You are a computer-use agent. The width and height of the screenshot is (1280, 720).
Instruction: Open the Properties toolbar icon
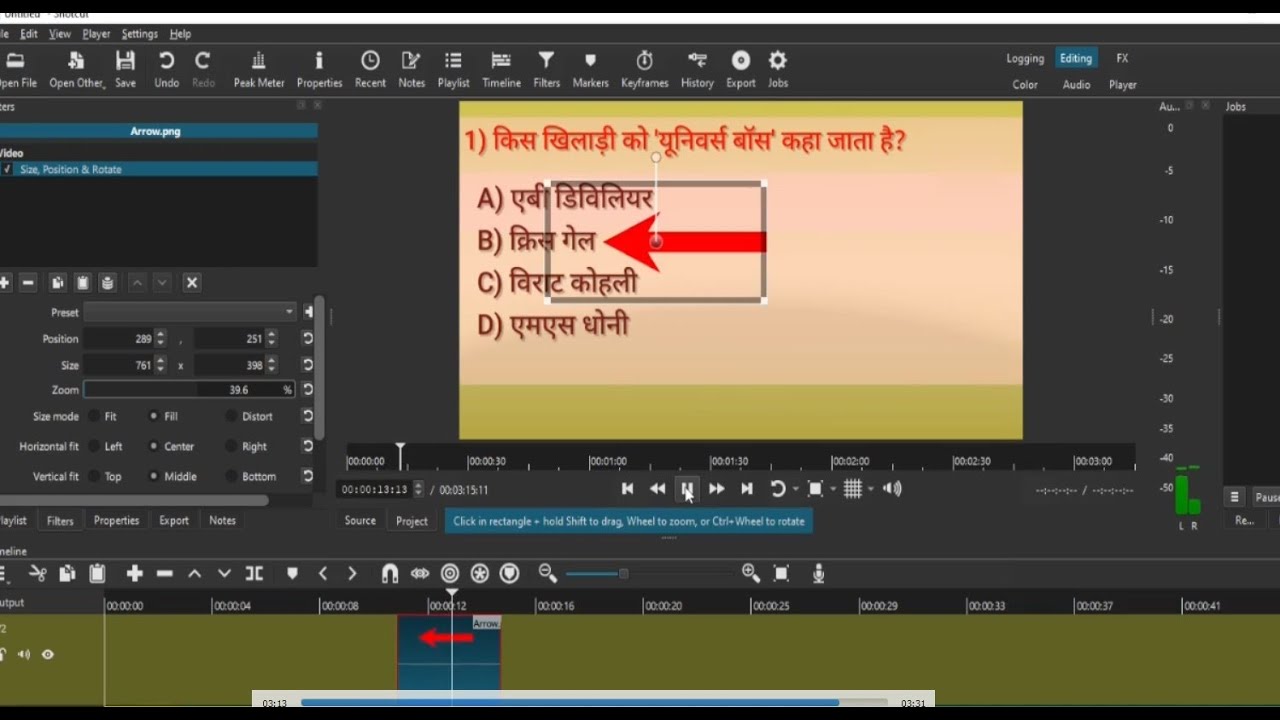319,69
